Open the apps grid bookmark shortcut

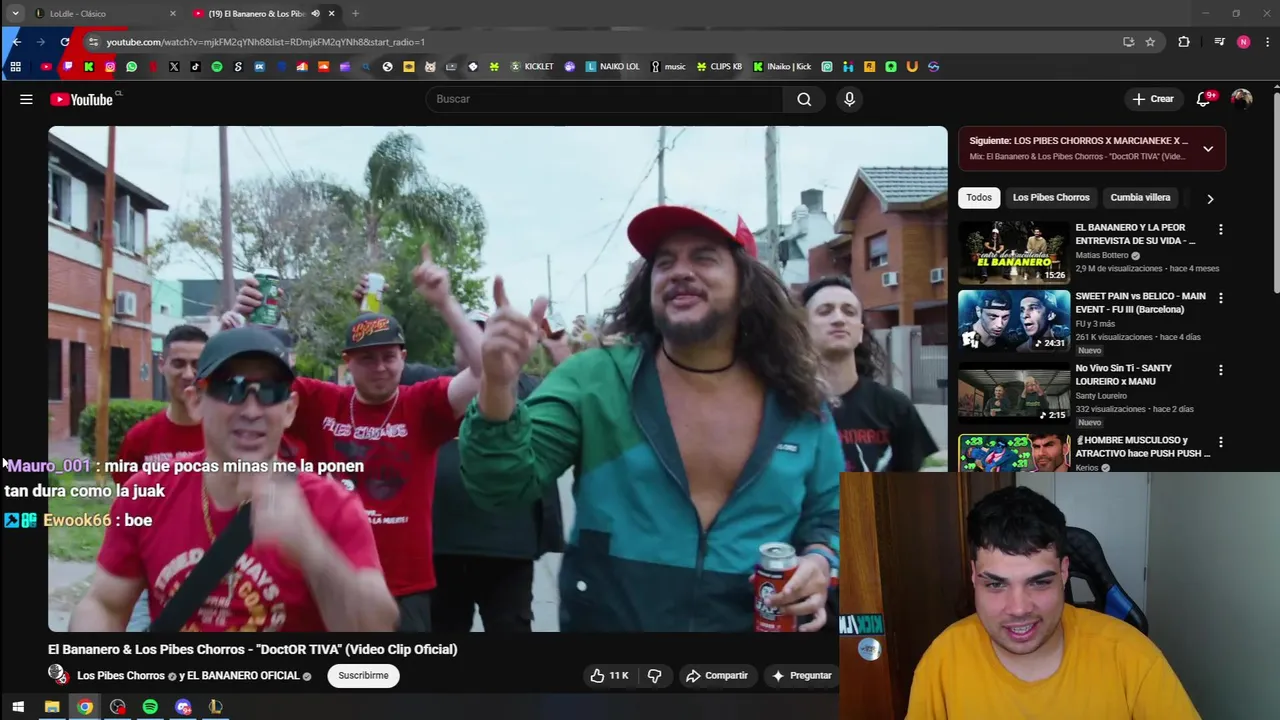pos(15,67)
